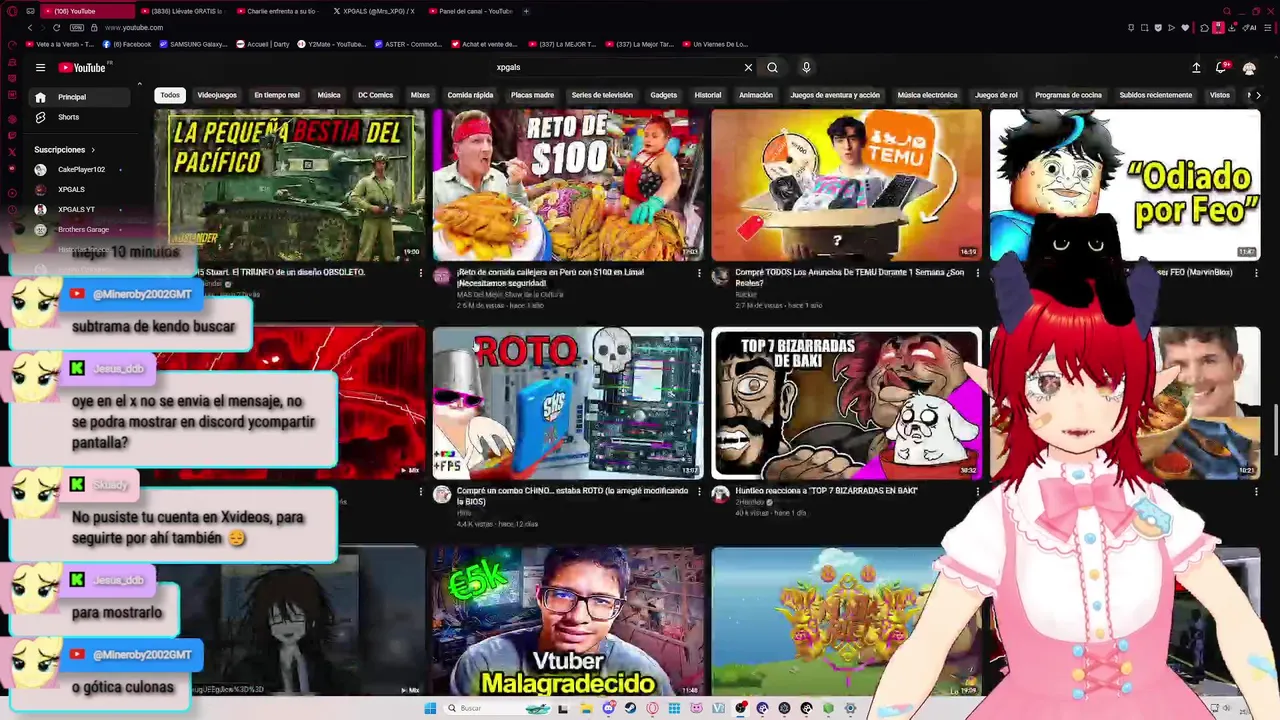The width and height of the screenshot is (1280, 720).
Task: Click the YouTube logo
Action: tap(82, 68)
